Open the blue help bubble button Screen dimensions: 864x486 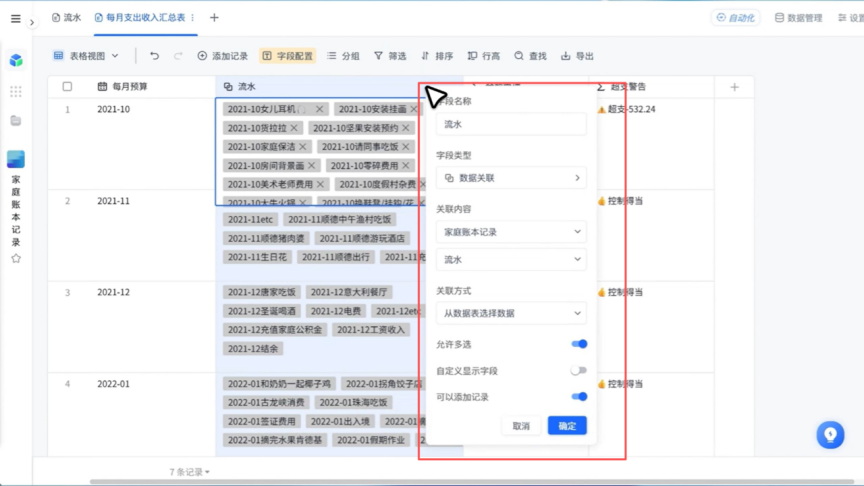(x=830, y=435)
